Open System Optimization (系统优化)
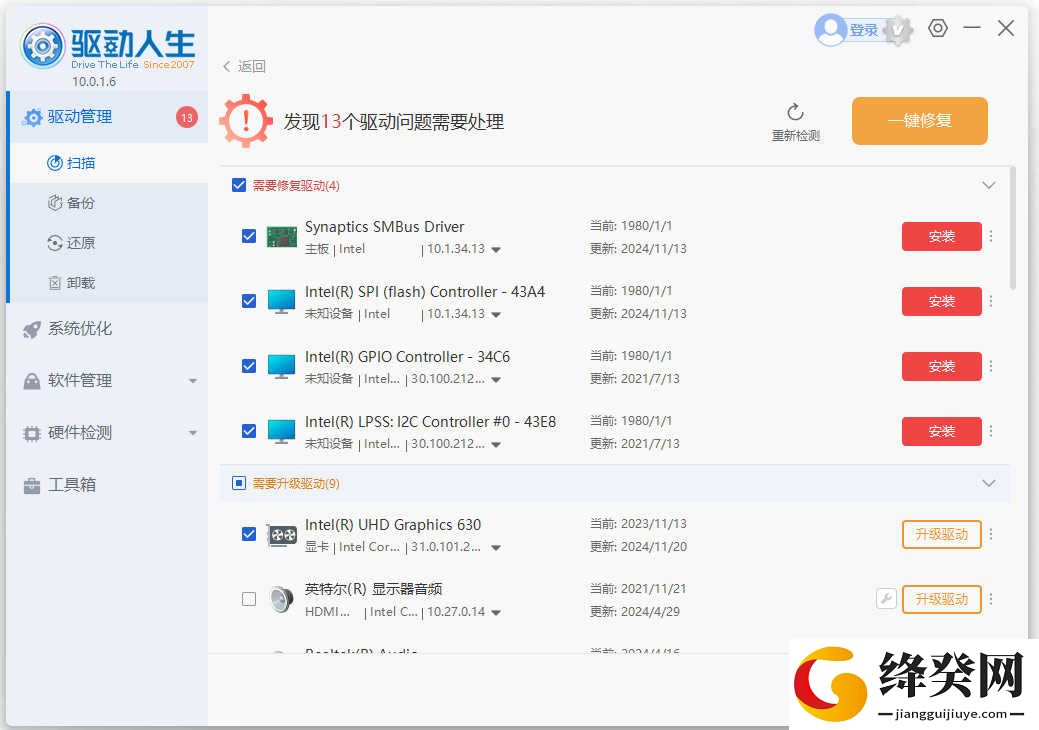Image resolution: width=1039 pixels, height=730 pixels. point(67,329)
